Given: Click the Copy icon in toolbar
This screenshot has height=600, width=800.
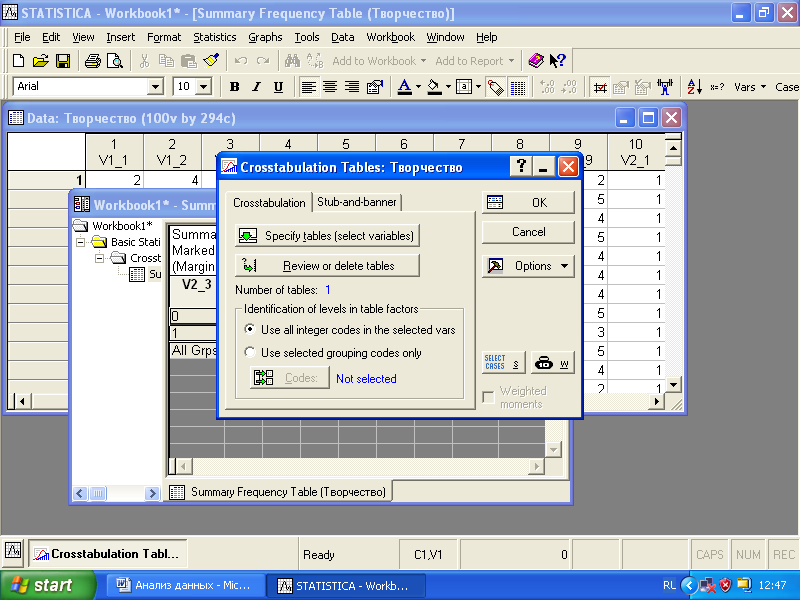Looking at the screenshot, I should tap(166, 61).
